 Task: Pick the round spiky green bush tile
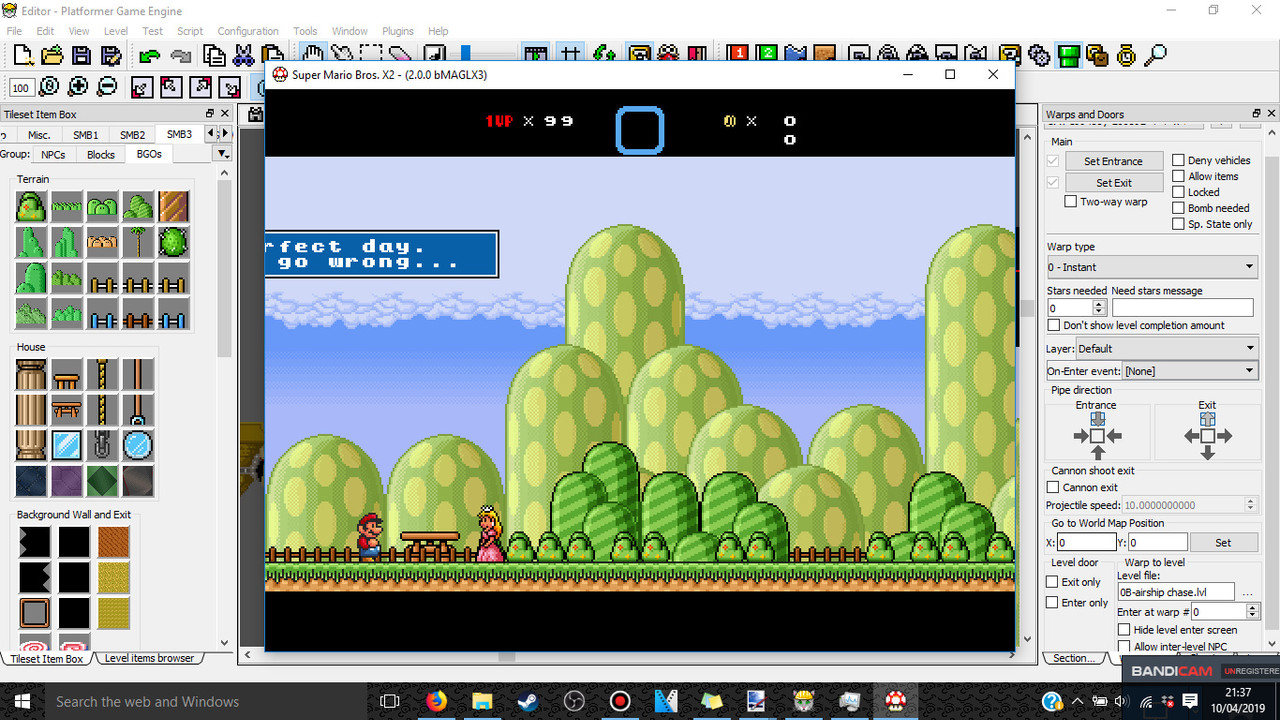point(173,242)
